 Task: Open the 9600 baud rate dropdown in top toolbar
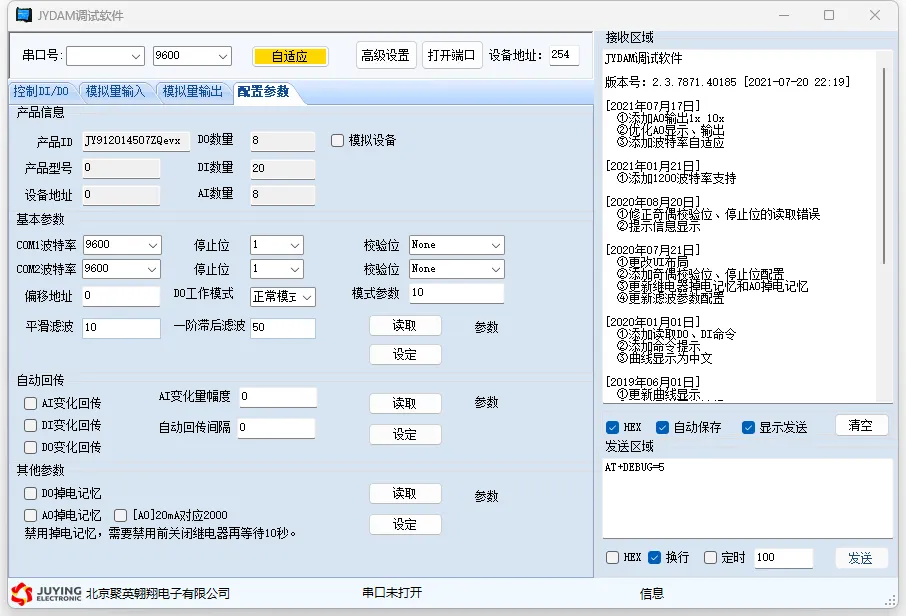192,56
